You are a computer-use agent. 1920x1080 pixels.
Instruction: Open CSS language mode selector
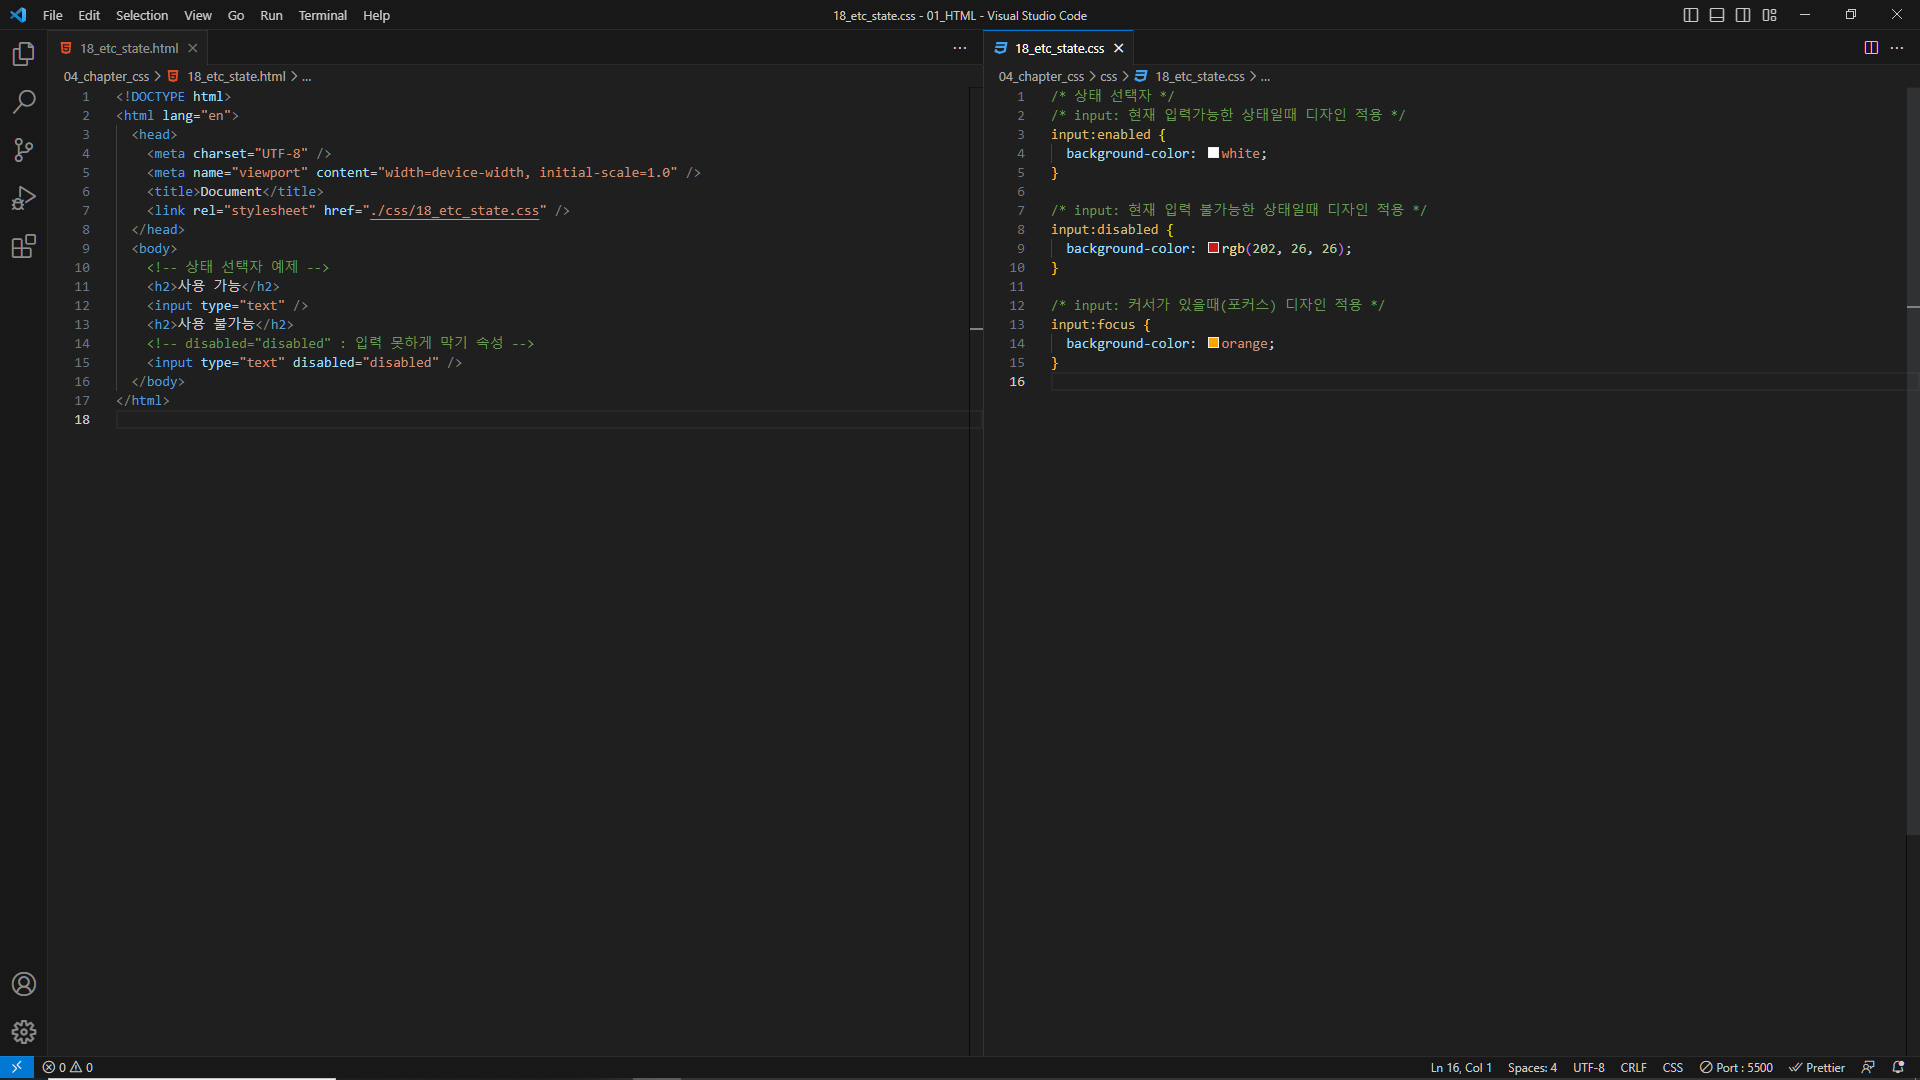point(1672,1067)
